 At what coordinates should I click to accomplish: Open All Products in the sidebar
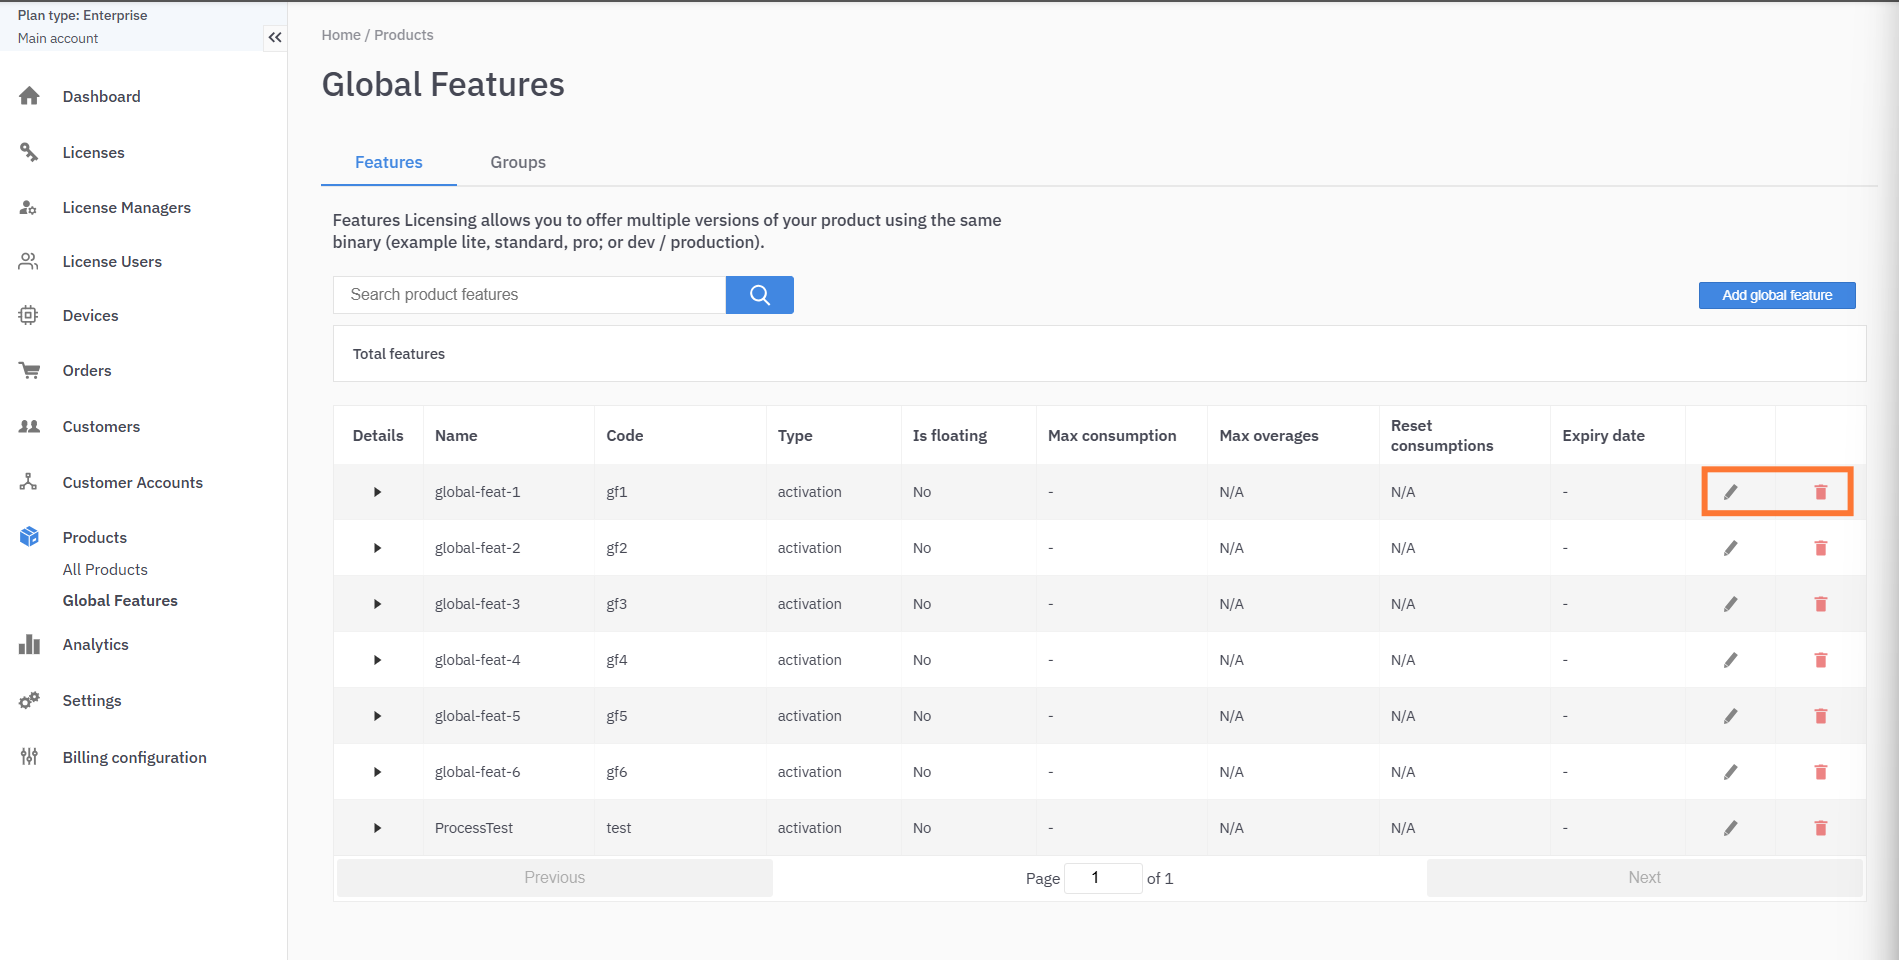[x=105, y=569]
